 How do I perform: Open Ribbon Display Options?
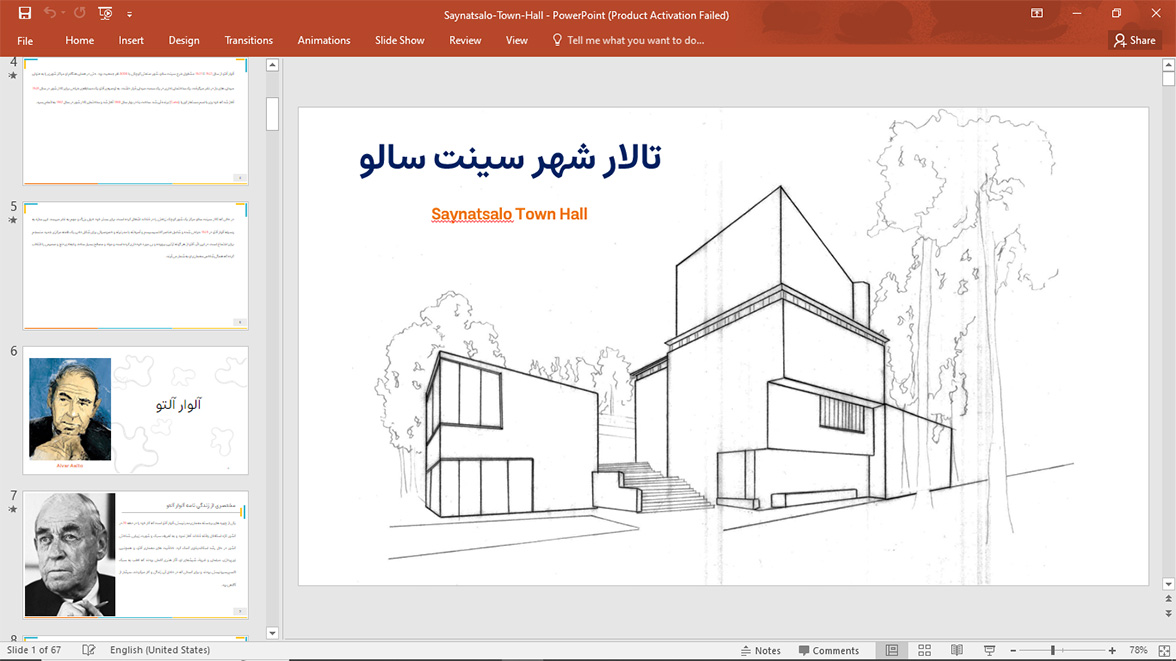pos(1036,14)
